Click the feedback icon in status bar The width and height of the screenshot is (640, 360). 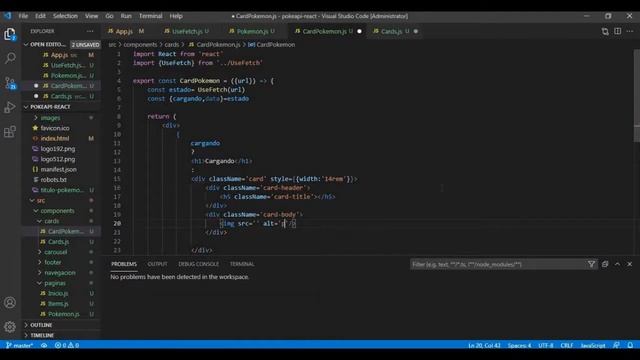coord(616,345)
